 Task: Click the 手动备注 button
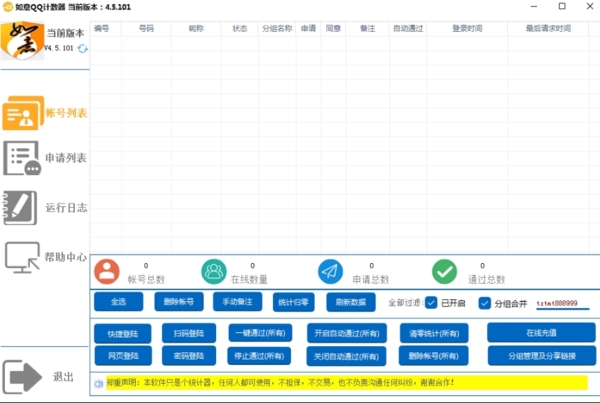[238, 302]
